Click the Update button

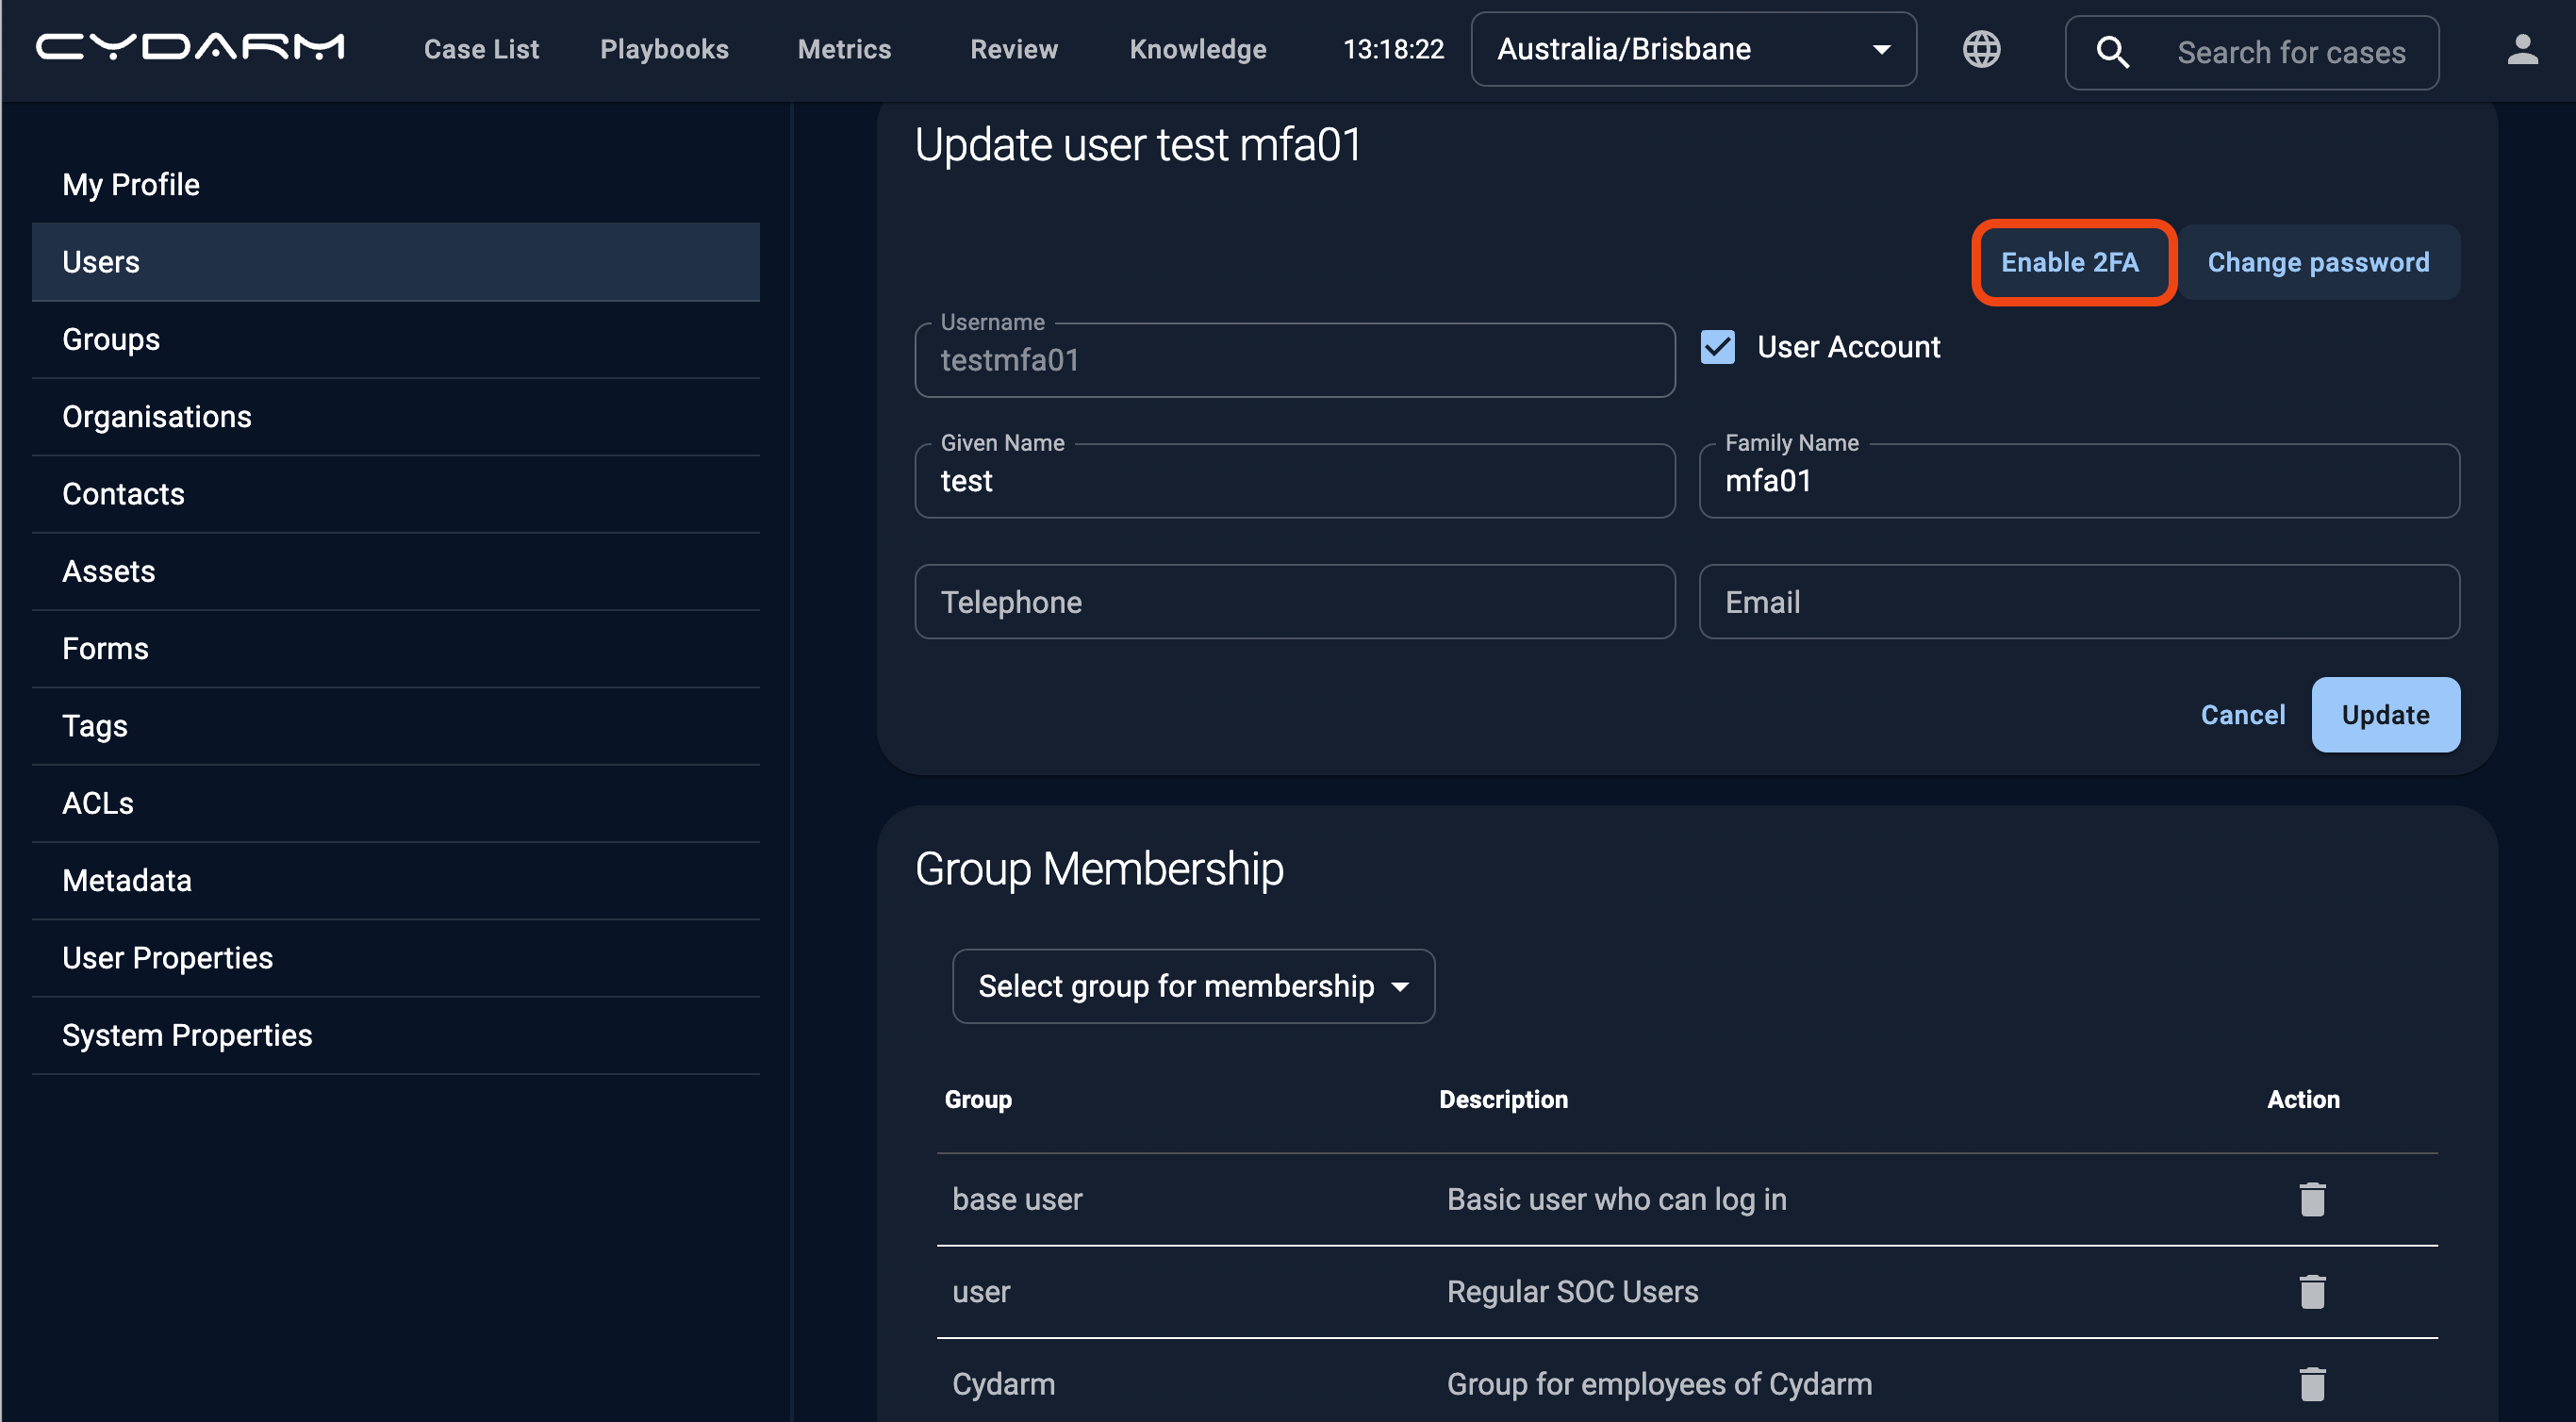2384,715
